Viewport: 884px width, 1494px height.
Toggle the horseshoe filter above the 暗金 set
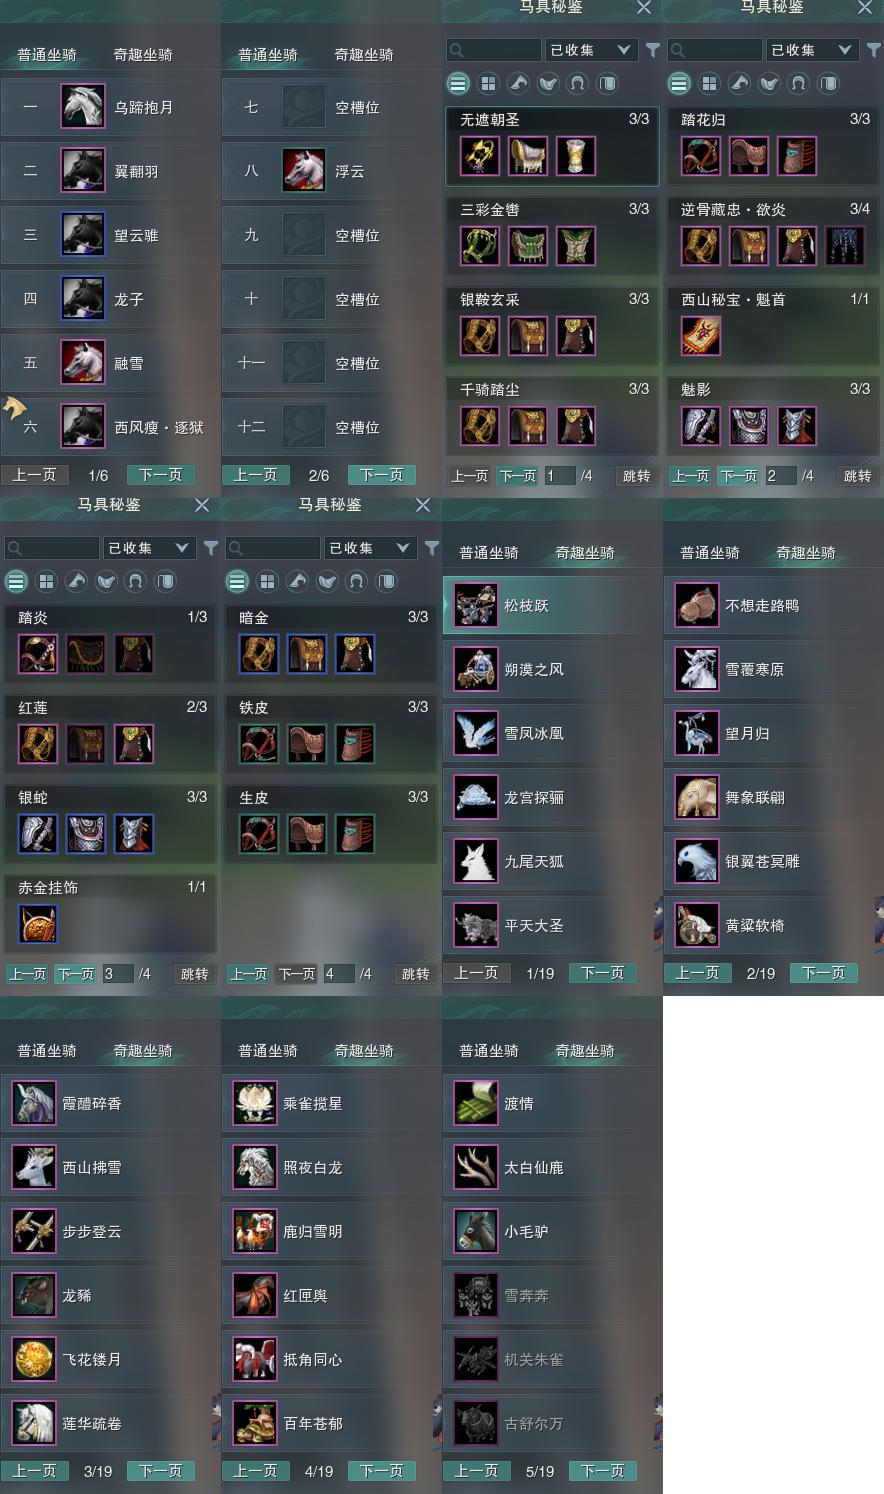357,581
